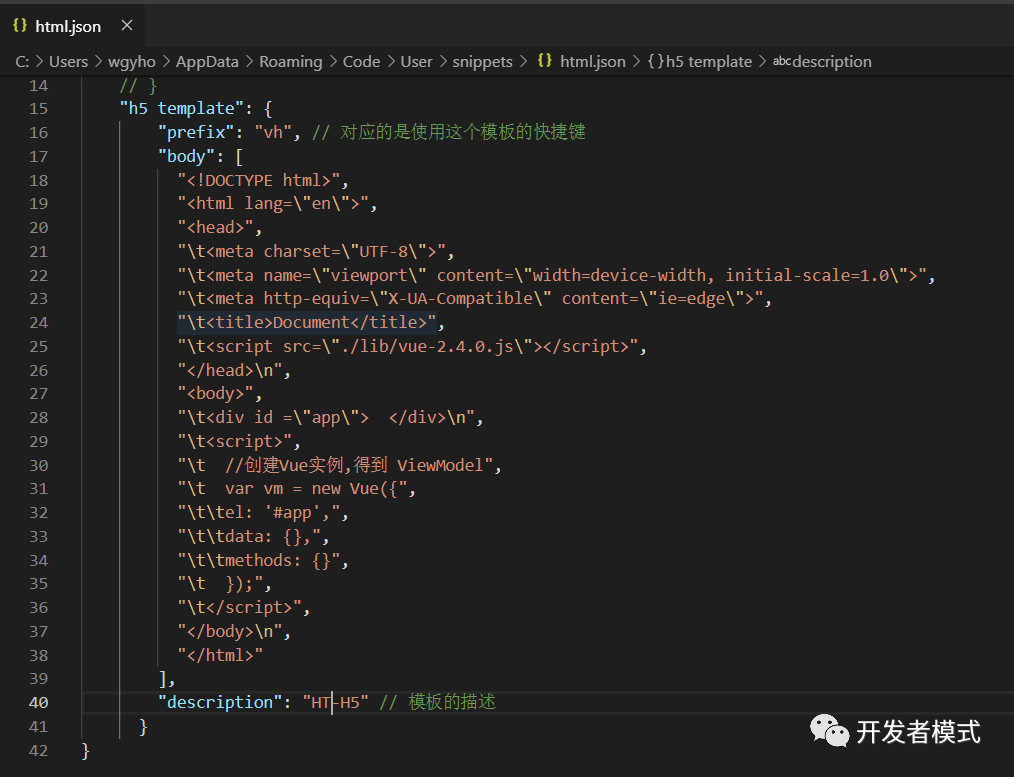Screen dimensions: 1014x777
Task: Open the Roaming breadcrumb folder
Action: [x=290, y=61]
